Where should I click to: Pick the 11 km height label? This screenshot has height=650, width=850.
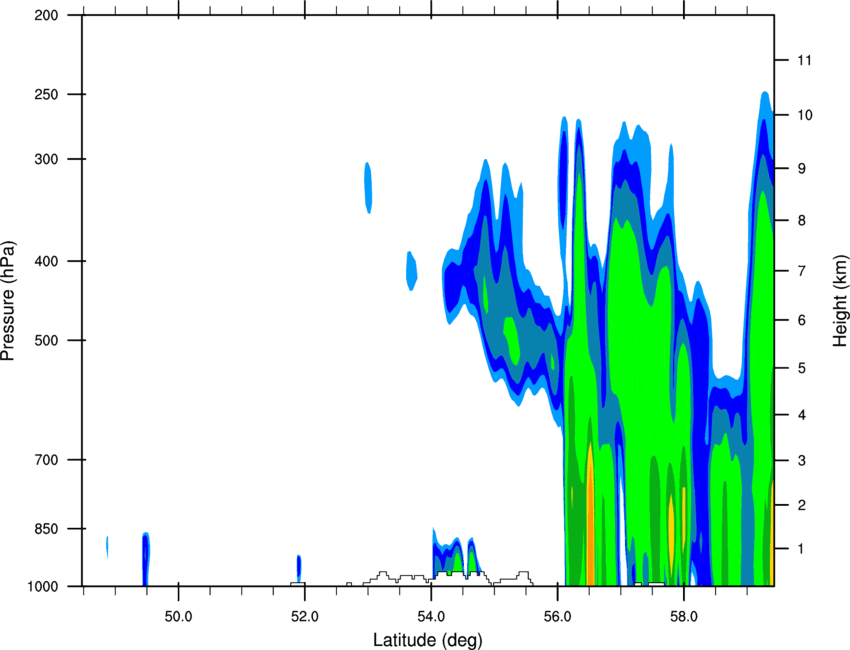click(805, 60)
